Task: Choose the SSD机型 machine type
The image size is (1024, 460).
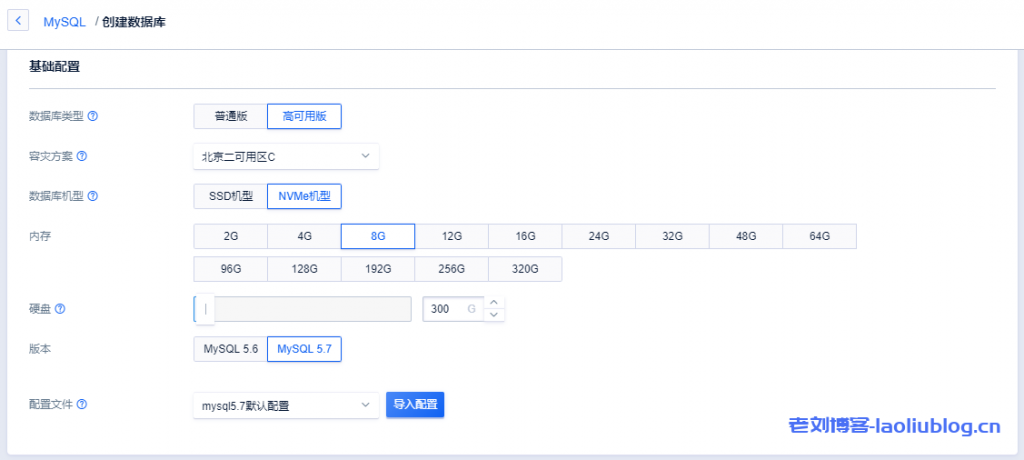Action: tap(230, 196)
